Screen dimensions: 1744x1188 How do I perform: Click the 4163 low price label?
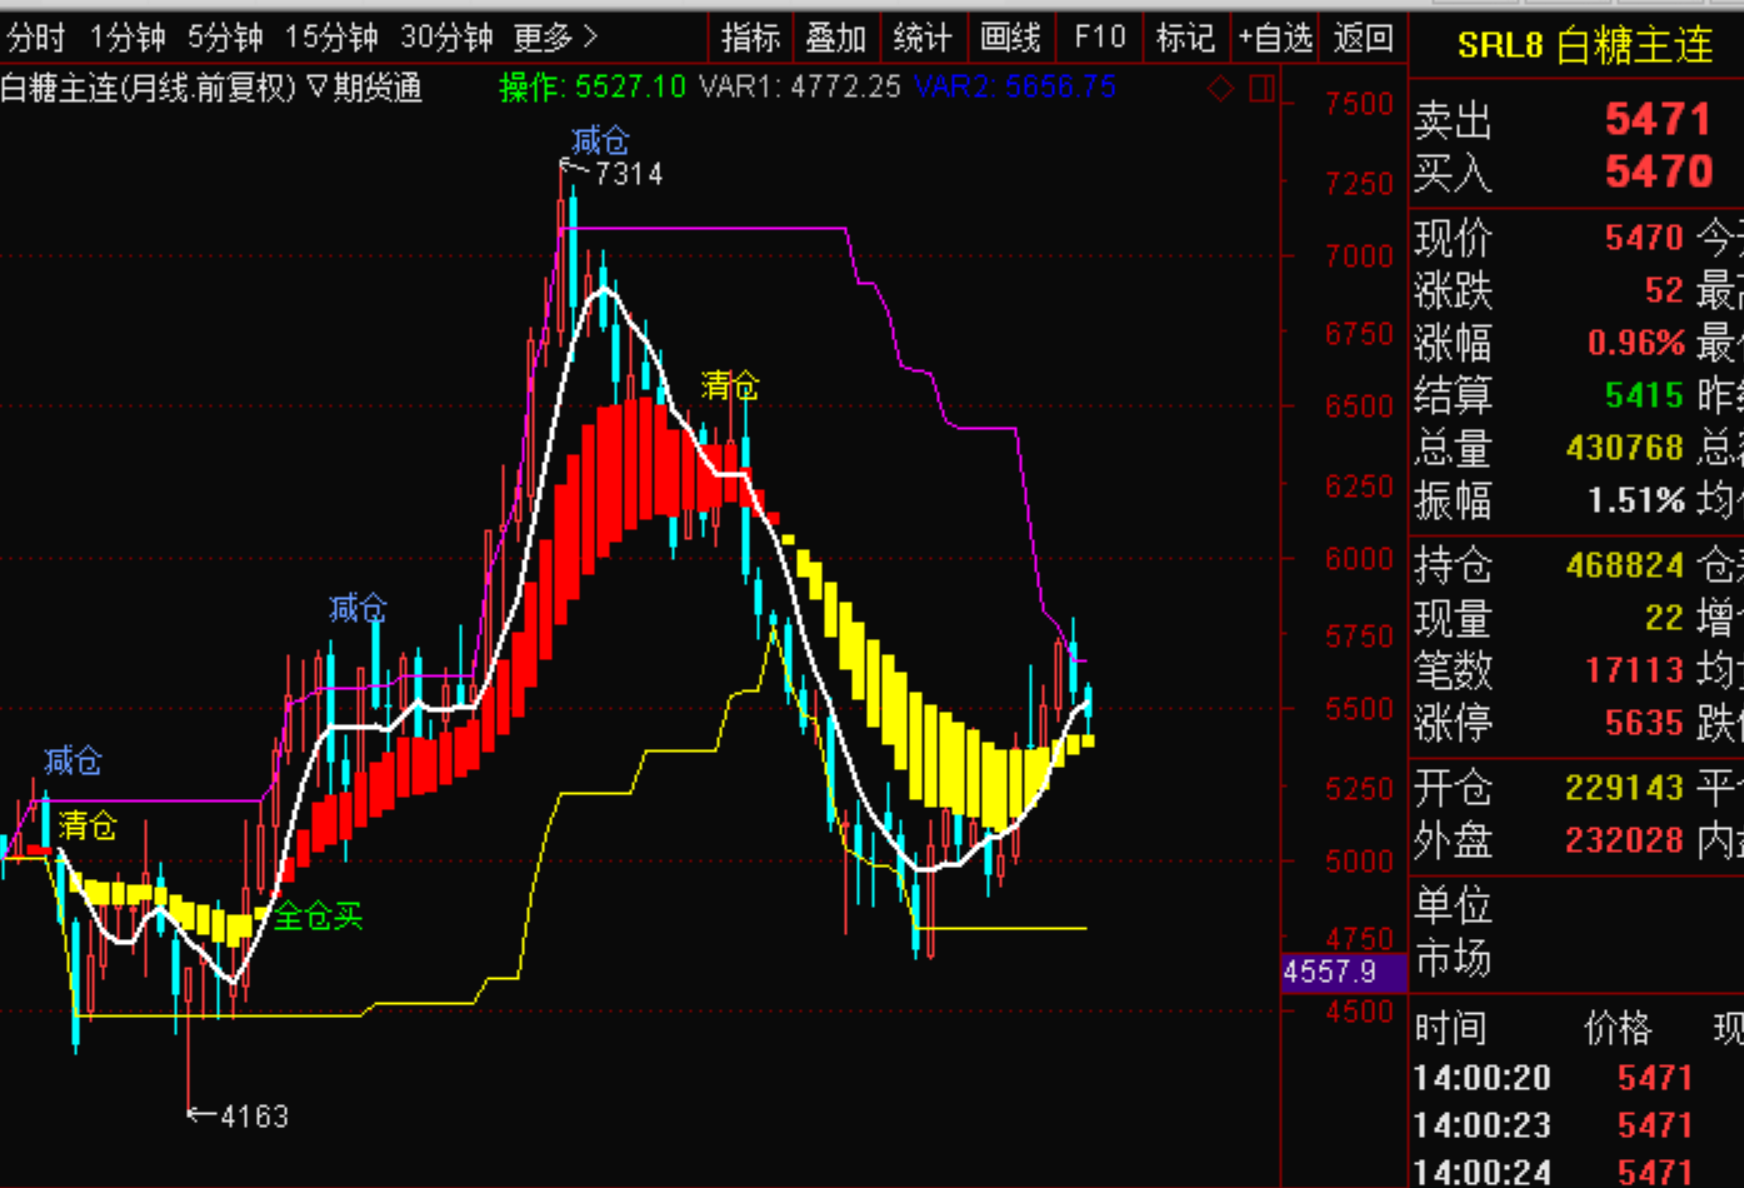coord(254,1116)
